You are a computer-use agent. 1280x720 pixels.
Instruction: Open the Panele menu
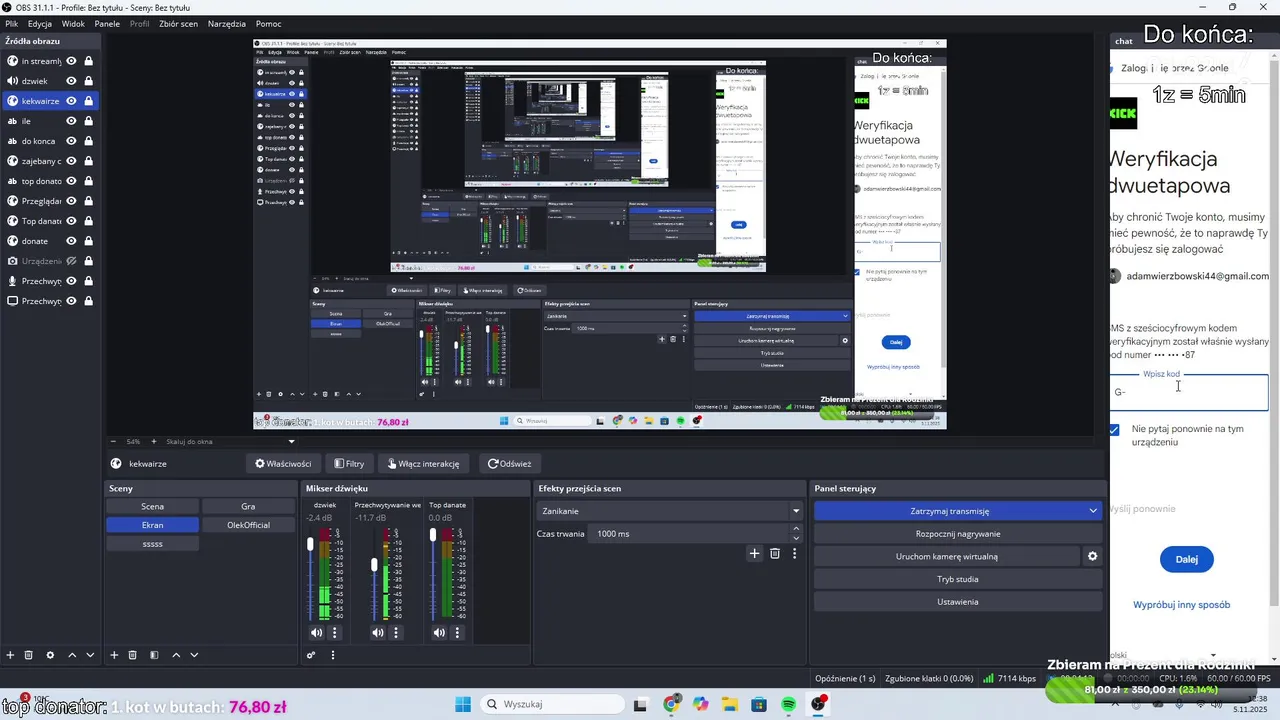click(107, 23)
